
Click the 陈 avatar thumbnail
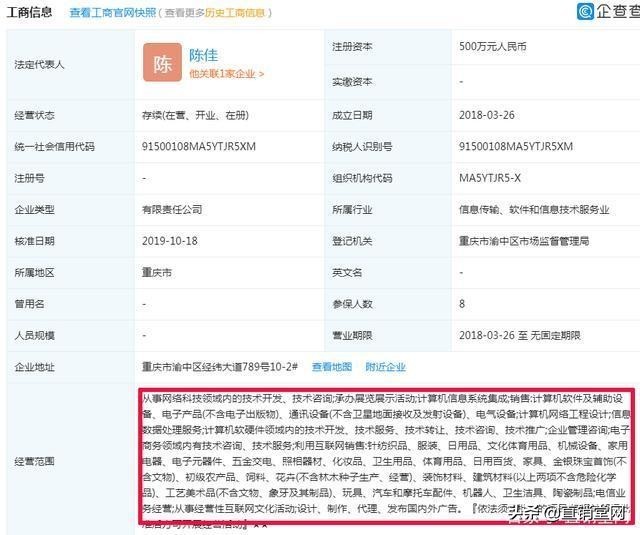pyautogui.click(x=162, y=63)
